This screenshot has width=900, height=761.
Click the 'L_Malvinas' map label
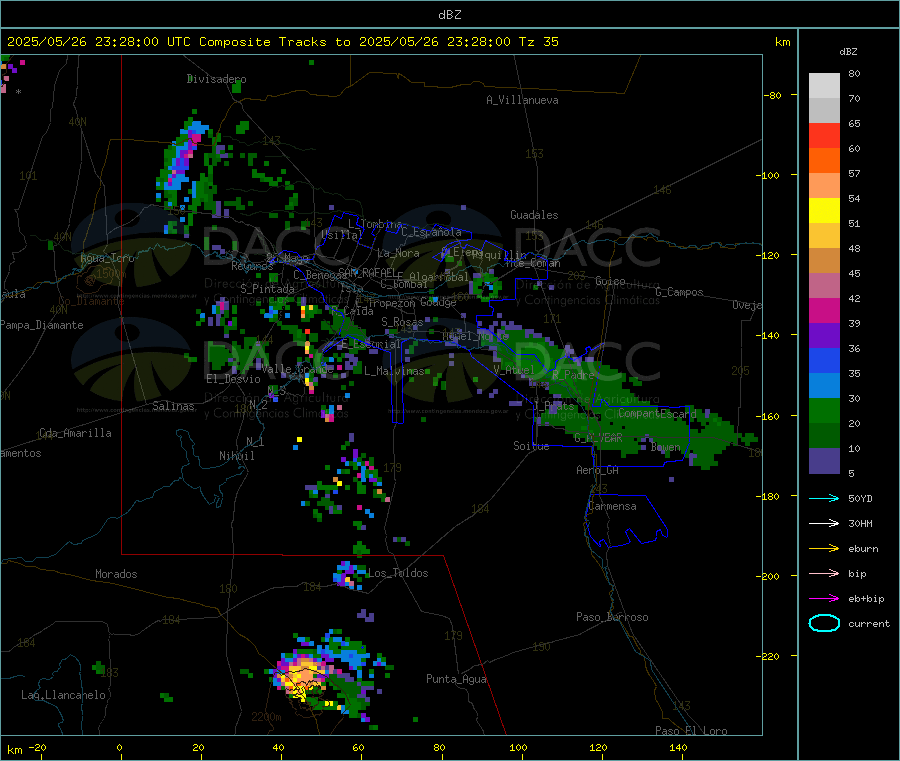pyautogui.click(x=394, y=371)
